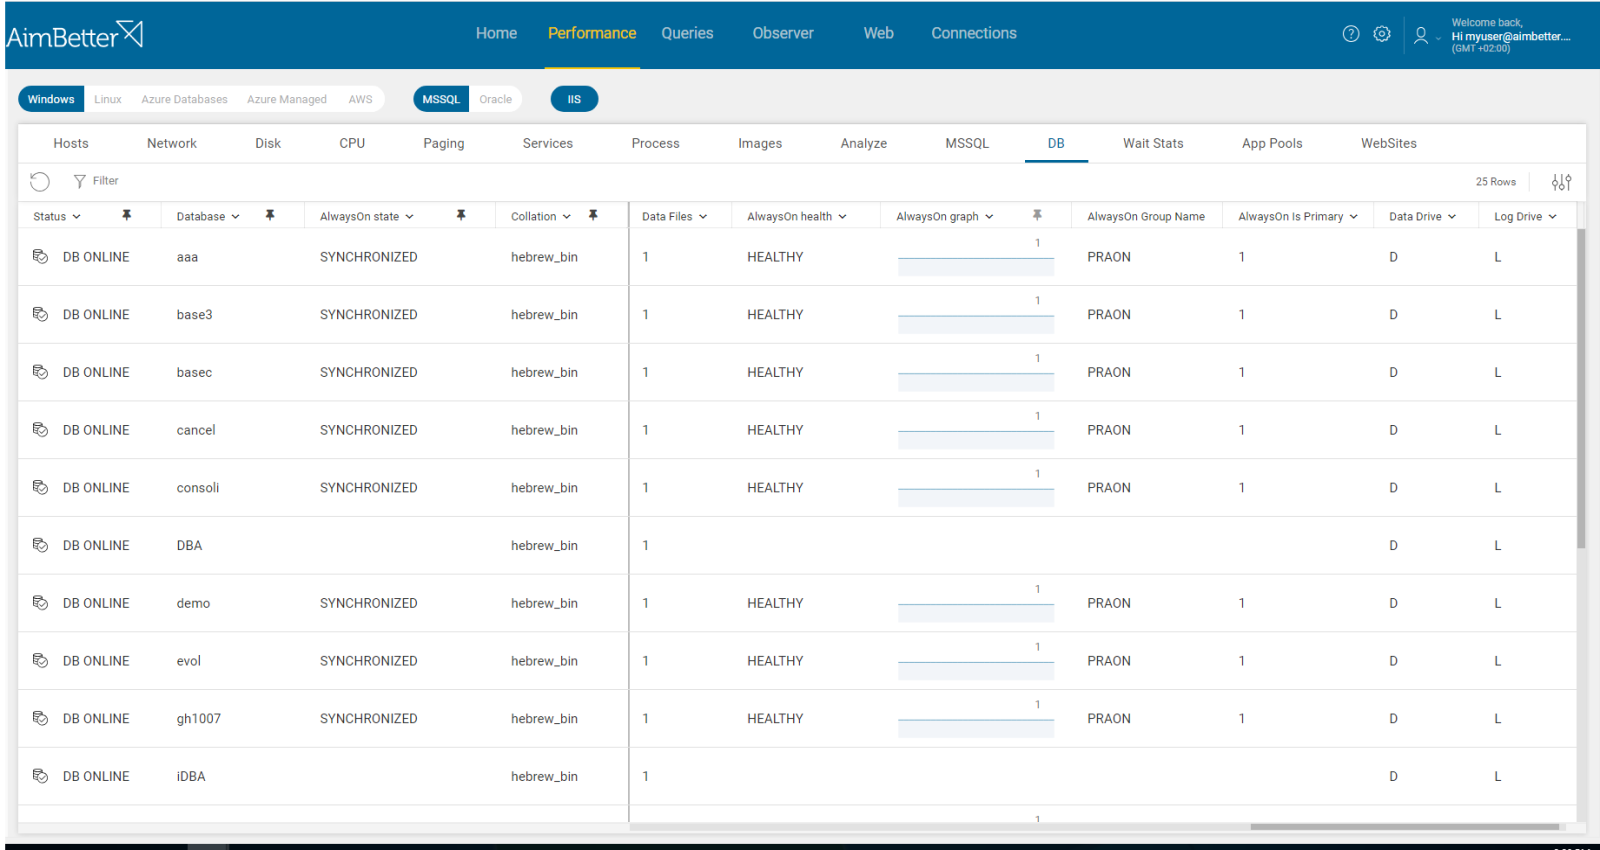Open AlwaysOn state column dropdown
Image resolution: width=1600 pixels, height=850 pixels.
tap(409, 217)
